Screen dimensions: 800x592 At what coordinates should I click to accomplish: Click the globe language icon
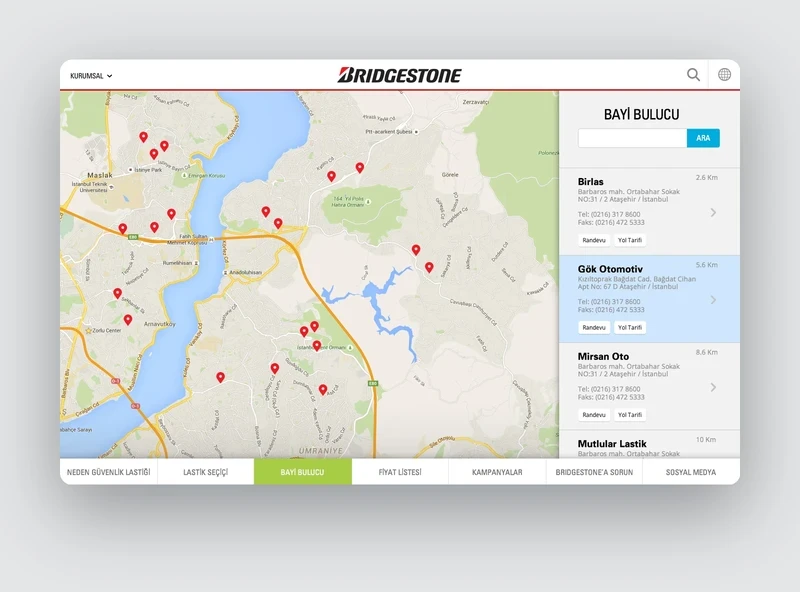pyautogui.click(x=724, y=75)
